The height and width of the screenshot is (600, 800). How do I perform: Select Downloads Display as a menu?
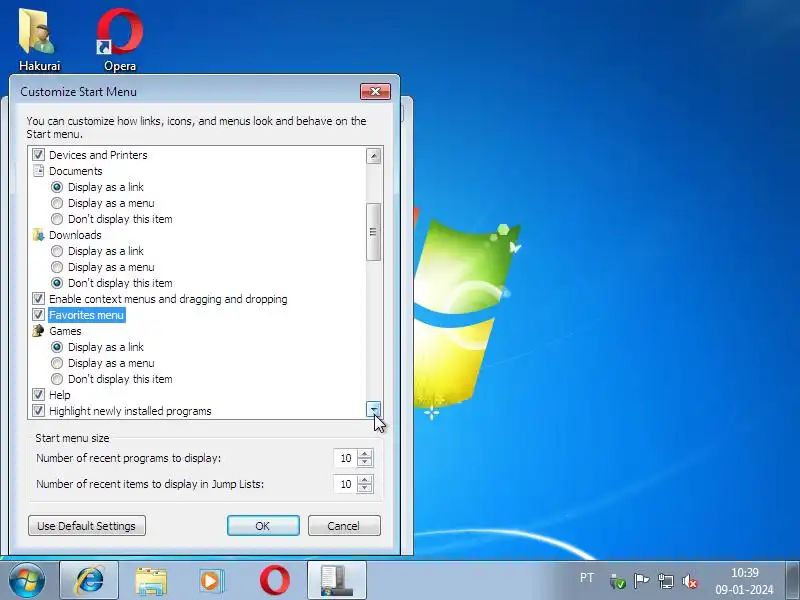[x=57, y=267]
